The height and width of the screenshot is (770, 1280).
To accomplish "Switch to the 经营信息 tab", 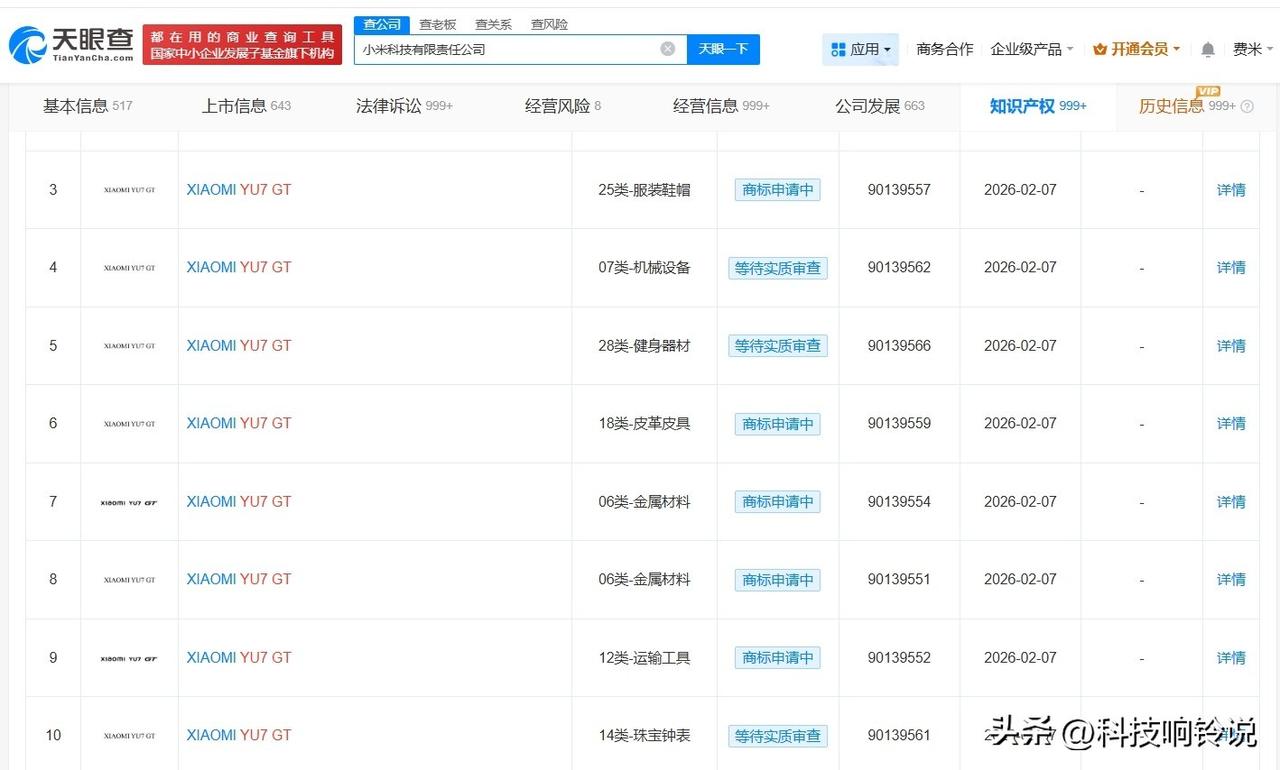I will tap(721, 106).
